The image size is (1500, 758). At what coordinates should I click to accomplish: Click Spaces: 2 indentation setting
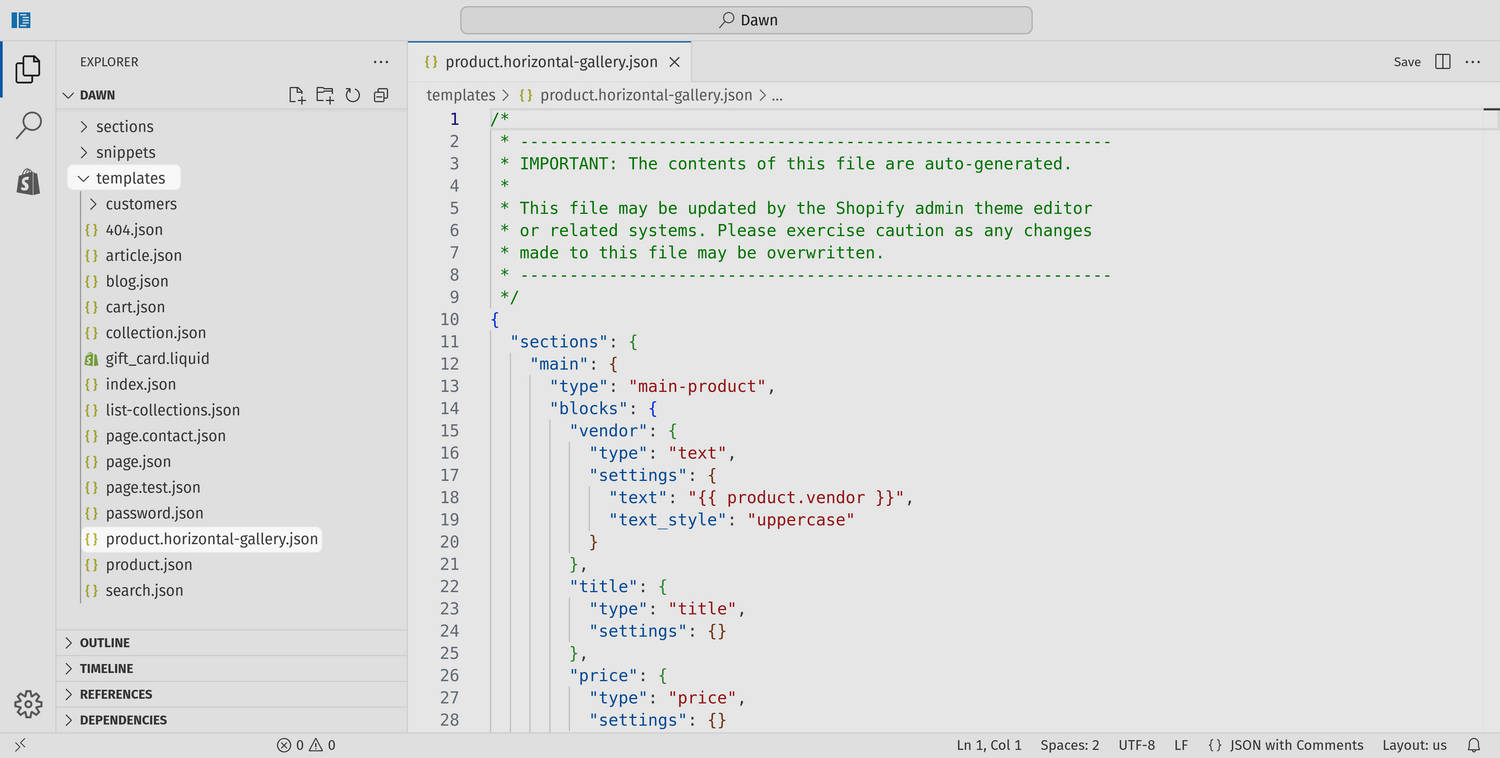click(1070, 744)
